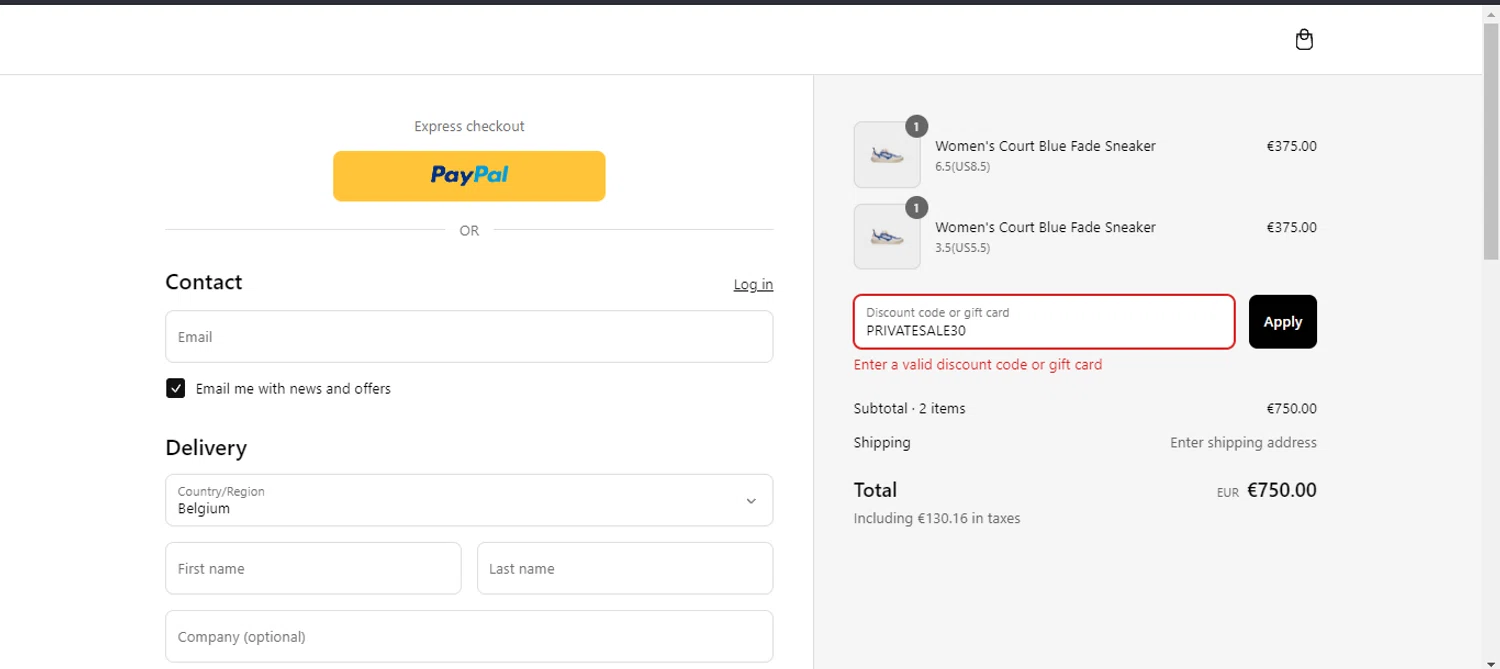The image size is (1500, 669).
Task: Click the 'Contact' section heading
Action: [204, 282]
